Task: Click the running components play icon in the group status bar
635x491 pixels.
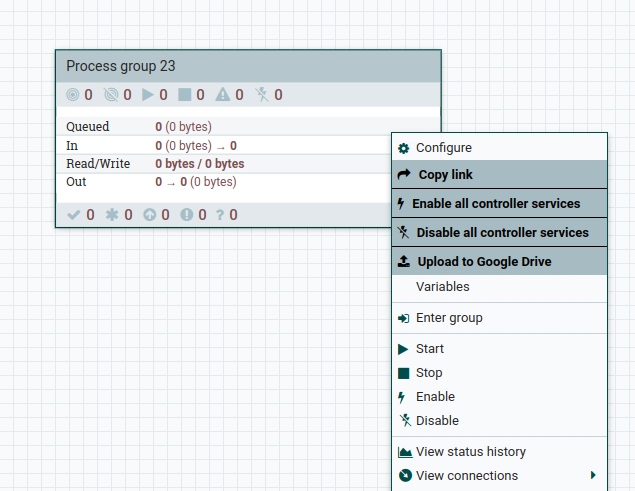Action: (x=148, y=95)
